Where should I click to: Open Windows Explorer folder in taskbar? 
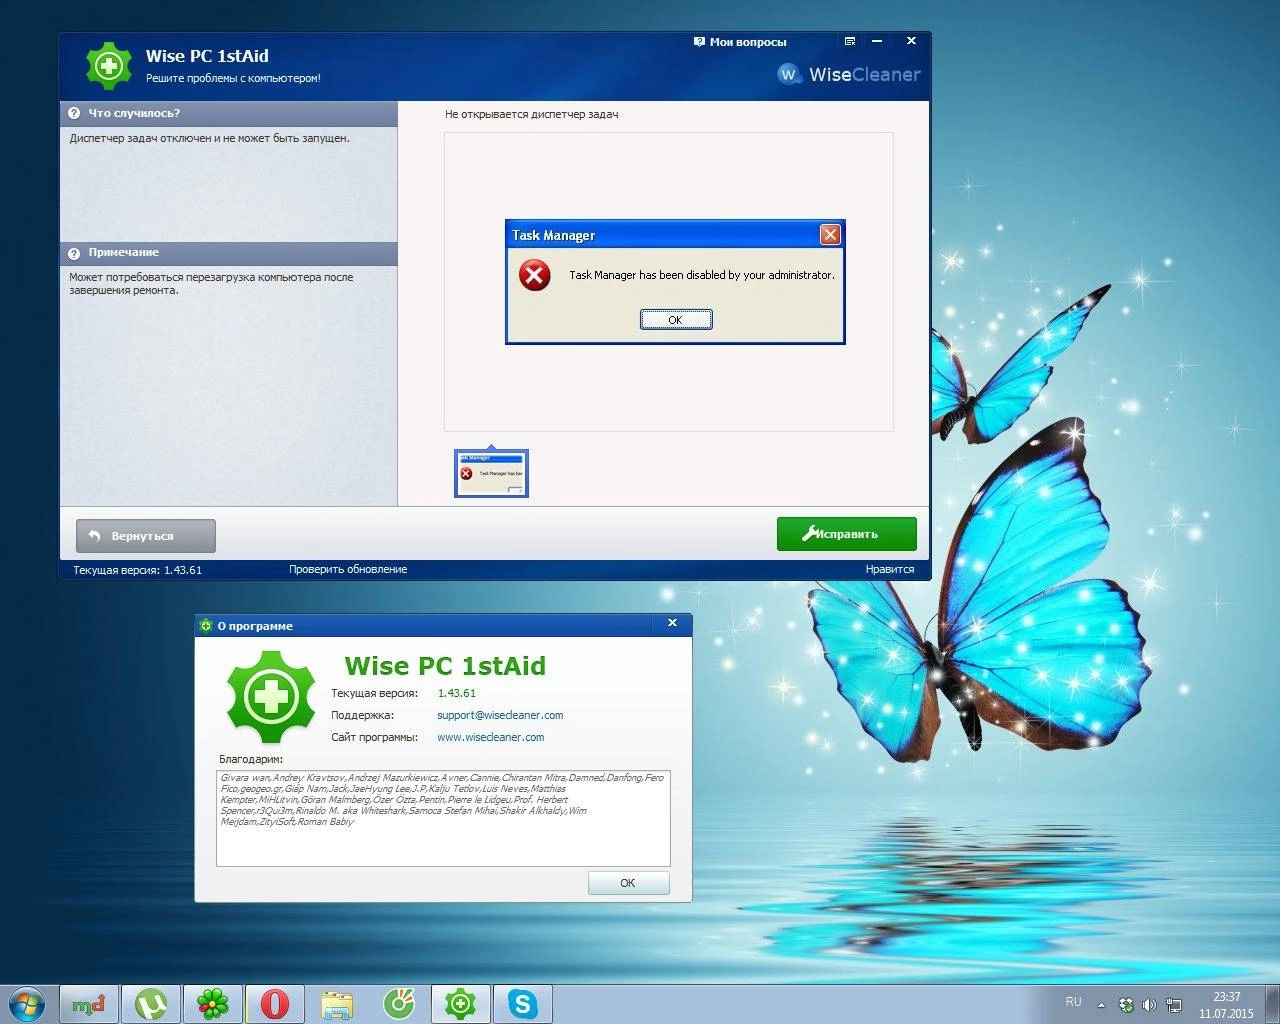click(337, 1004)
